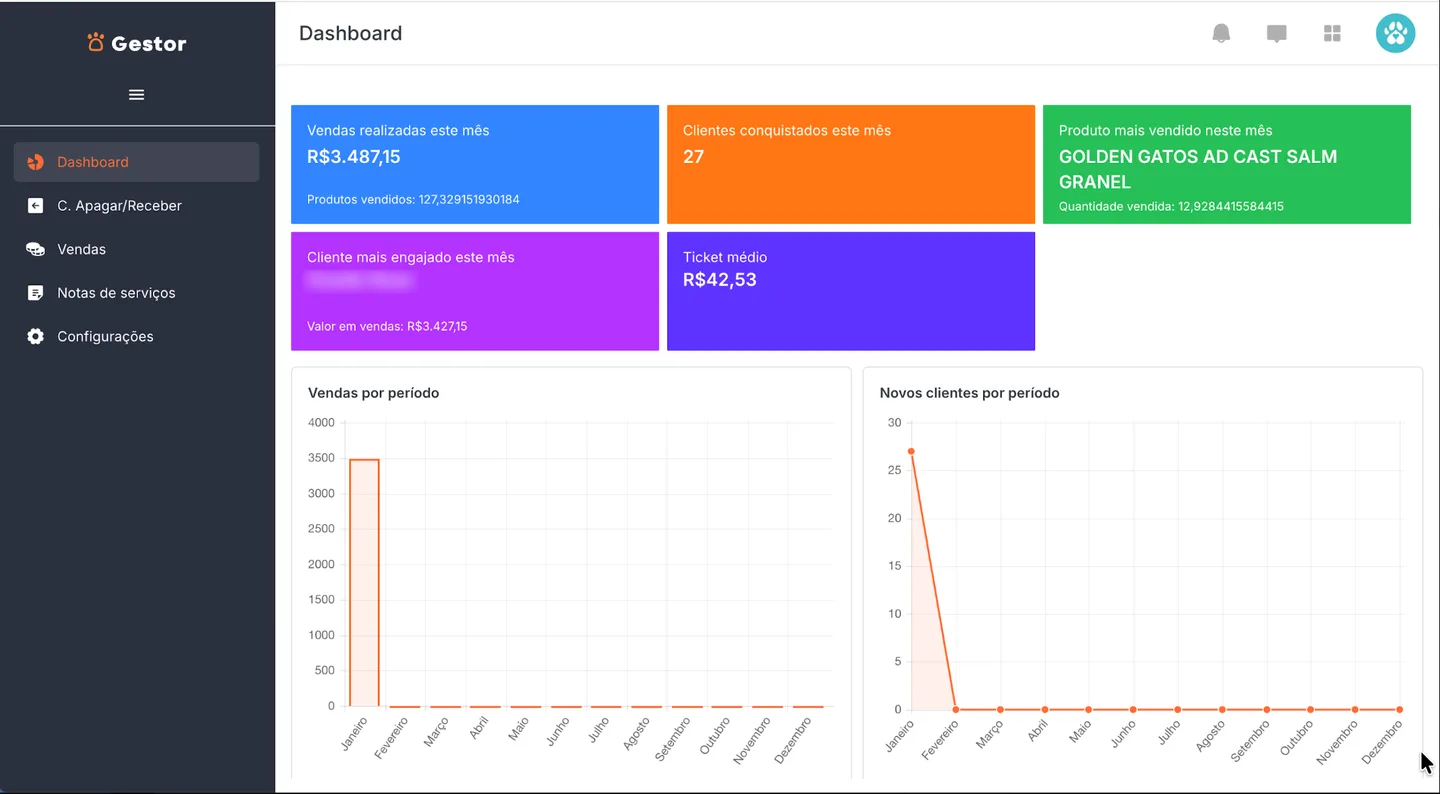Click the Produto mais vendido card title
The height and width of the screenshot is (794, 1440).
(x=1166, y=130)
